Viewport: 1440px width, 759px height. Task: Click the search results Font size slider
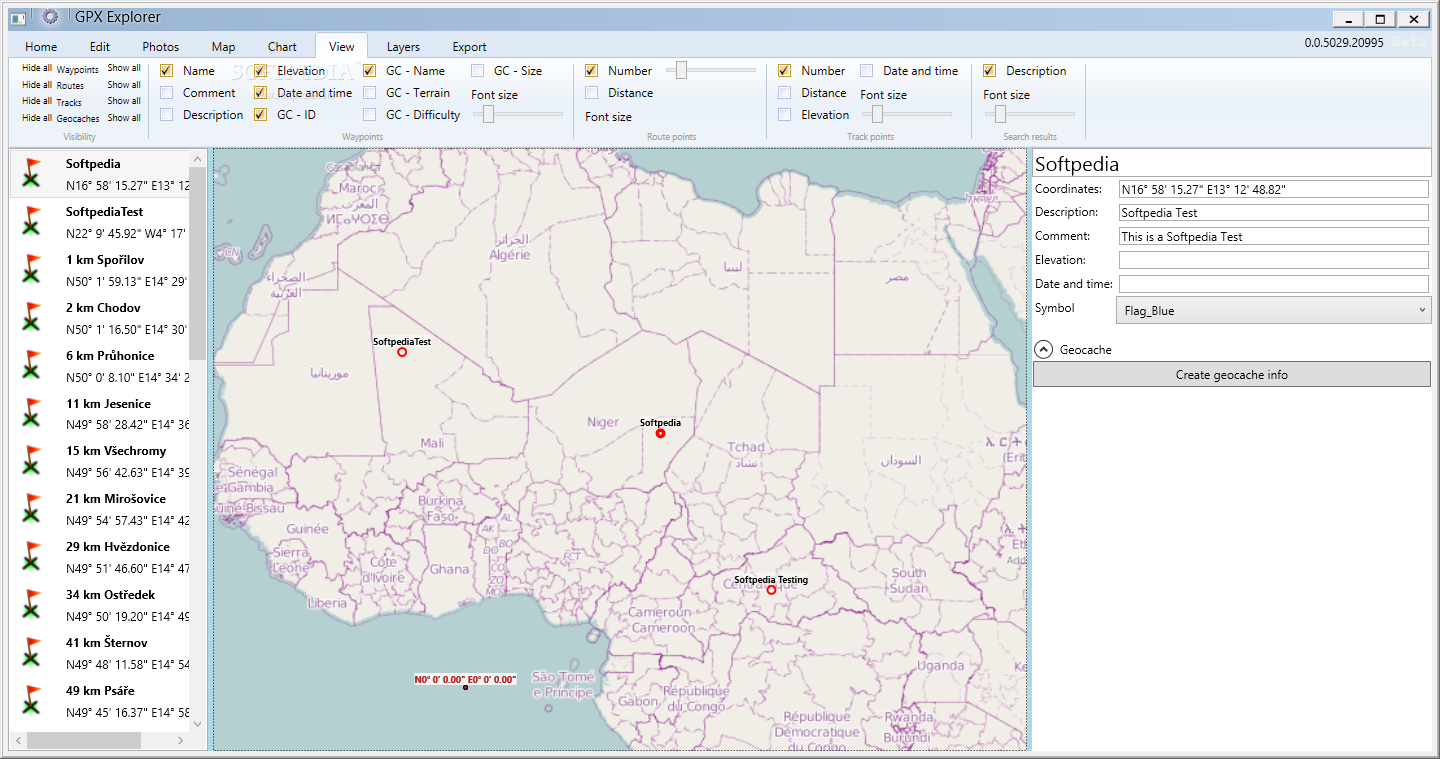(1029, 114)
